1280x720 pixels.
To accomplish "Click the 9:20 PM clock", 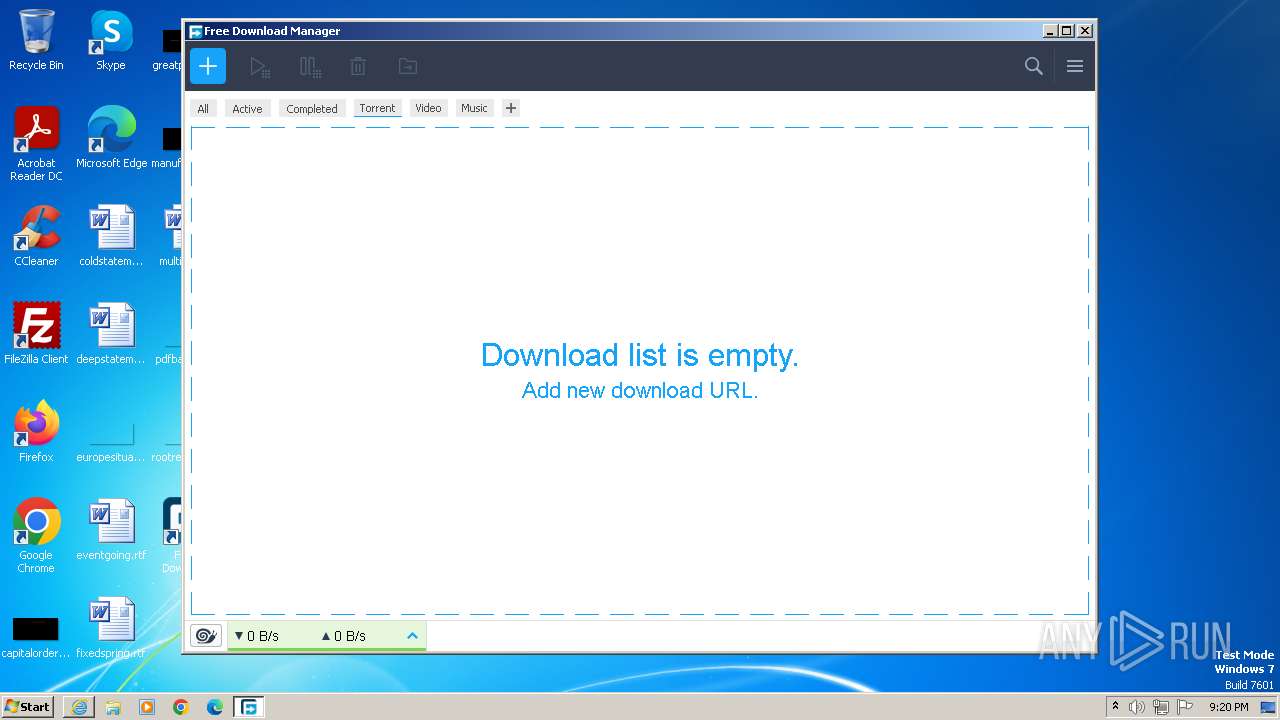I will tap(1229, 707).
